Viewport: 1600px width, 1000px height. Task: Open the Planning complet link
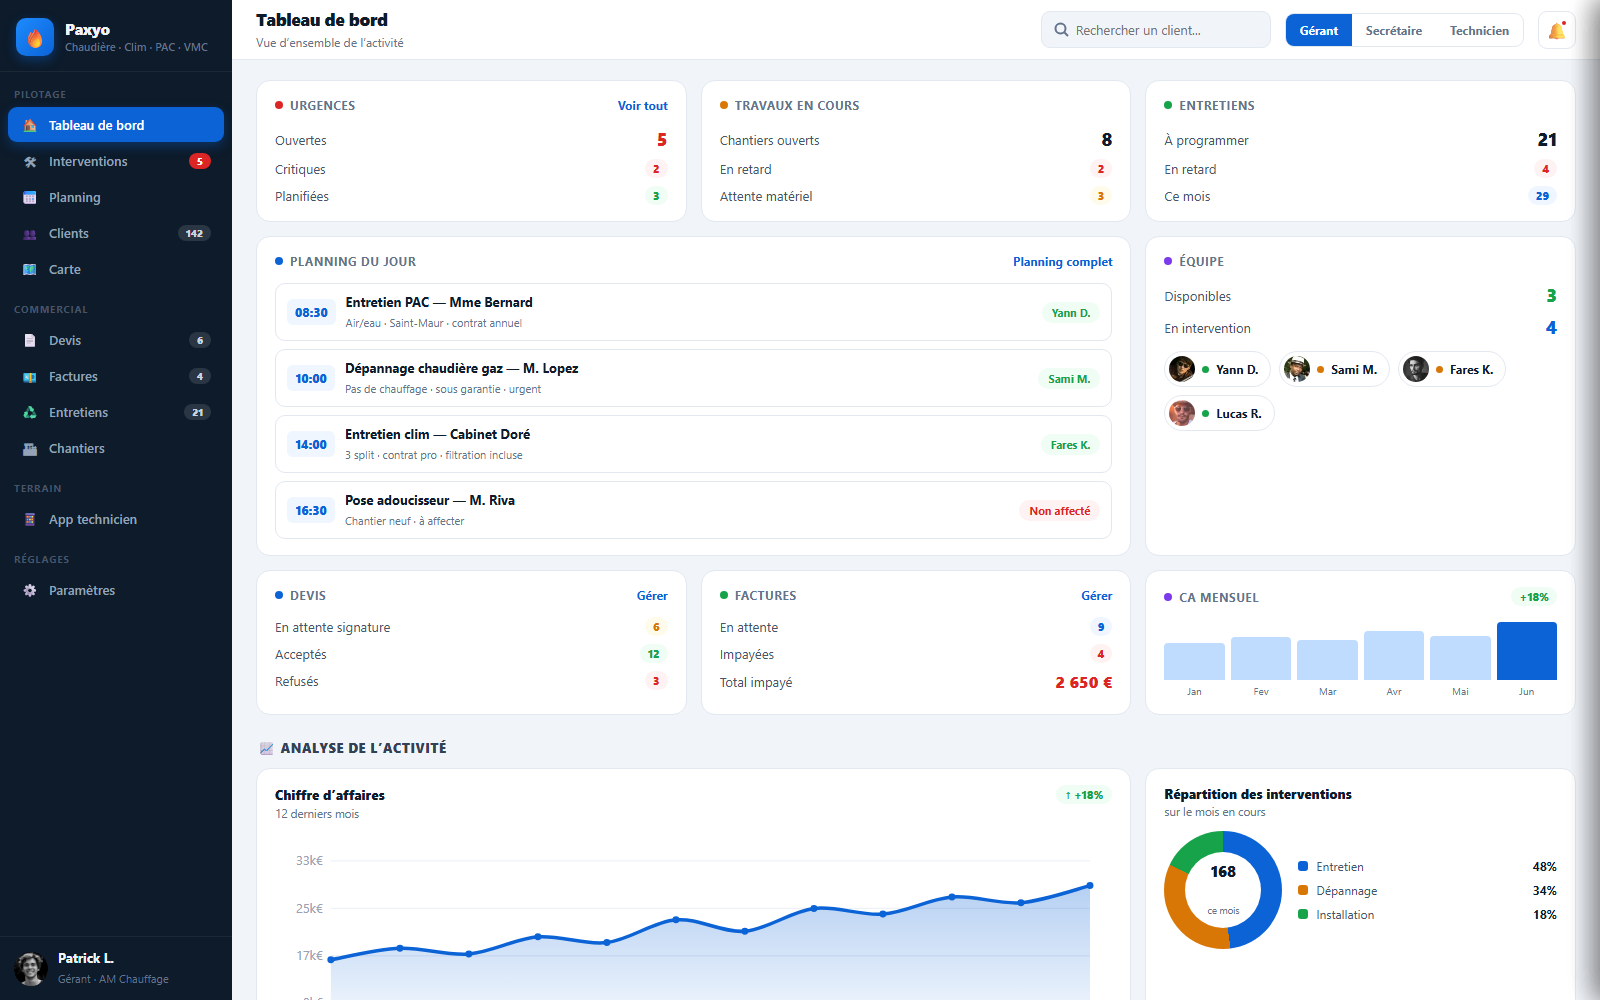pyautogui.click(x=1062, y=261)
